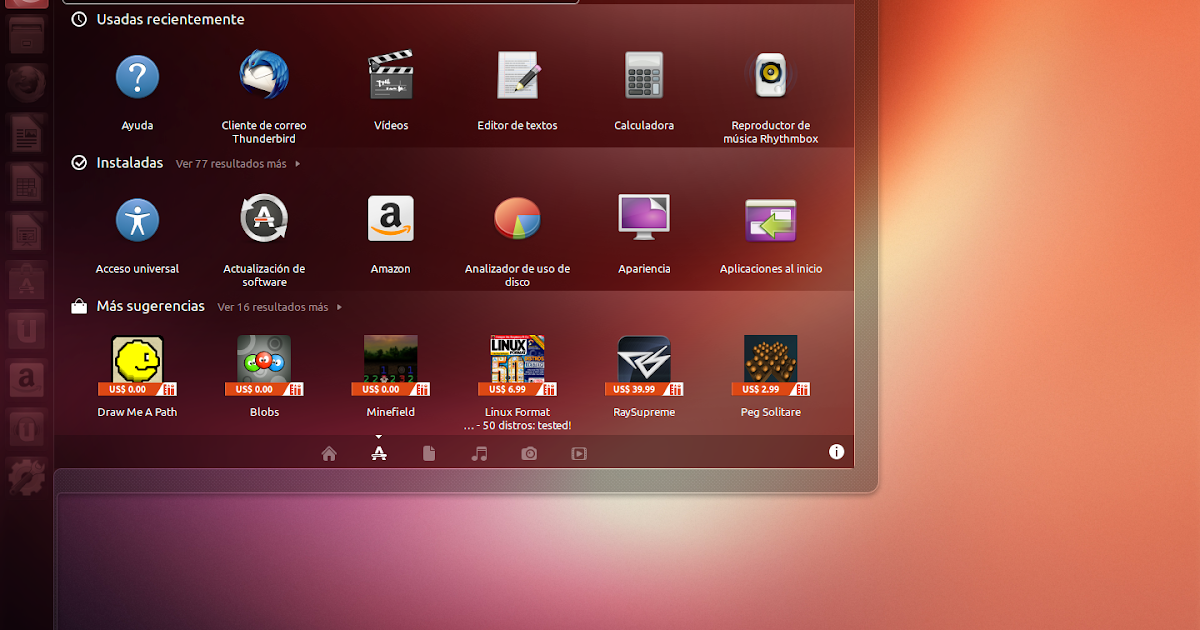Click the "... - 50 distros: tested!" caption
The width and height of the screenshot is (1200, 630).
pos(518,426)
